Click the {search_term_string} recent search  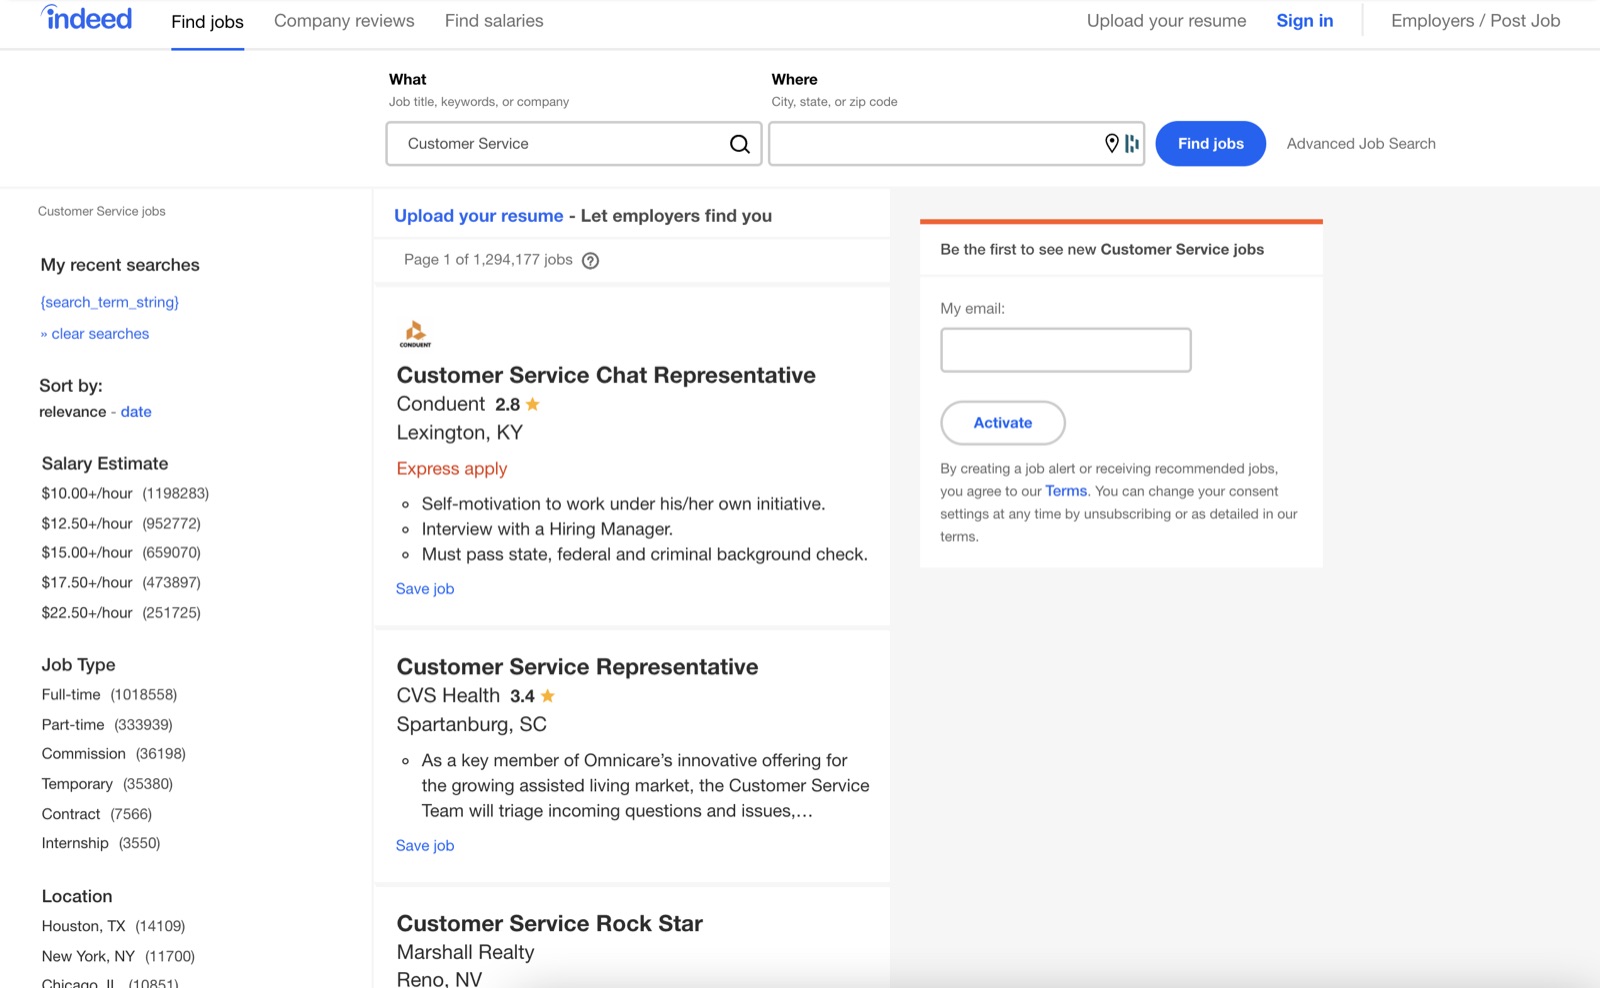point(110,302)
